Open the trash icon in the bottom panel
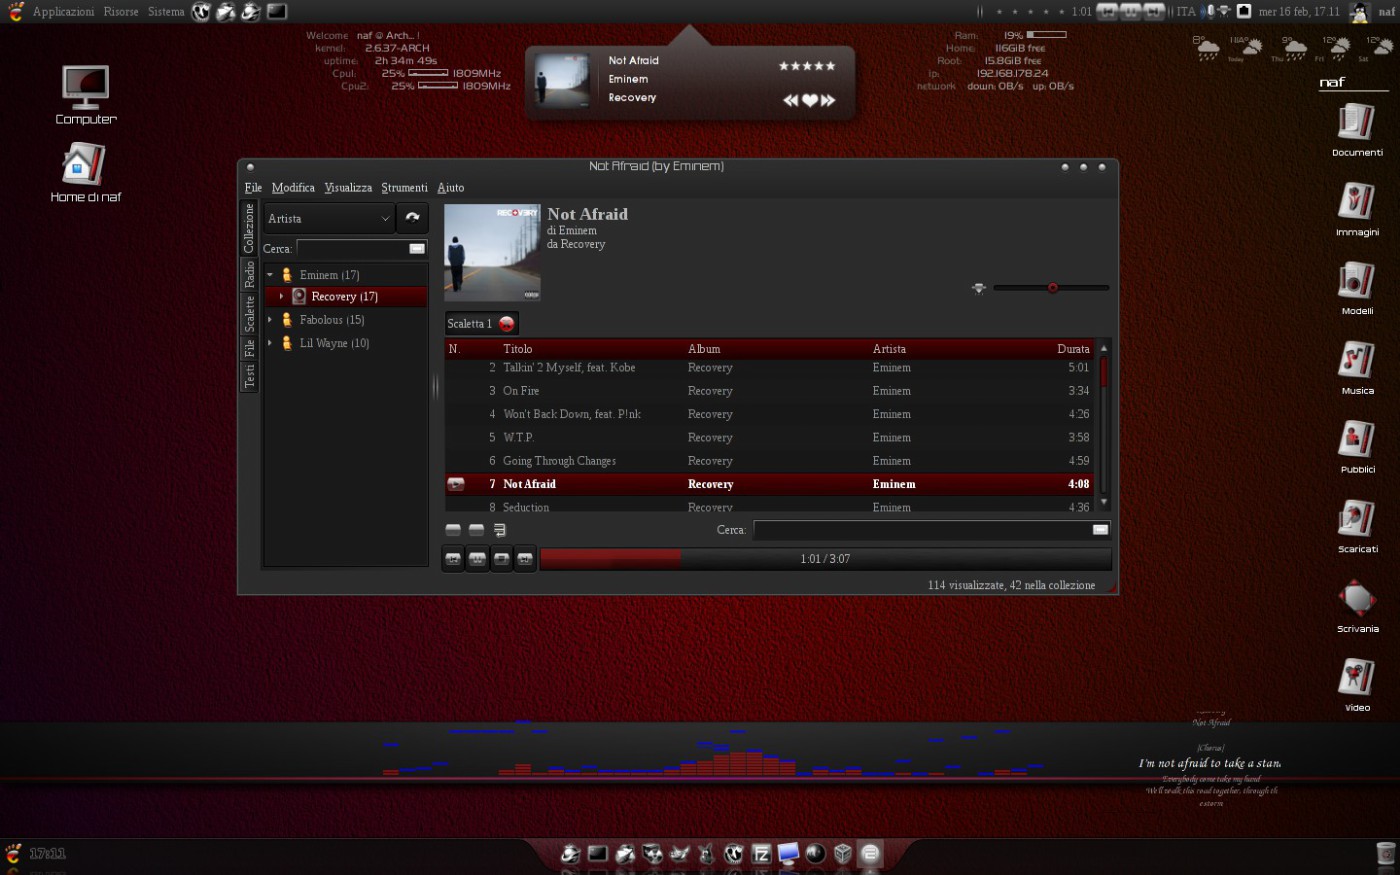This screenshot has height=875, width=1400. (x=1385, y=854)
